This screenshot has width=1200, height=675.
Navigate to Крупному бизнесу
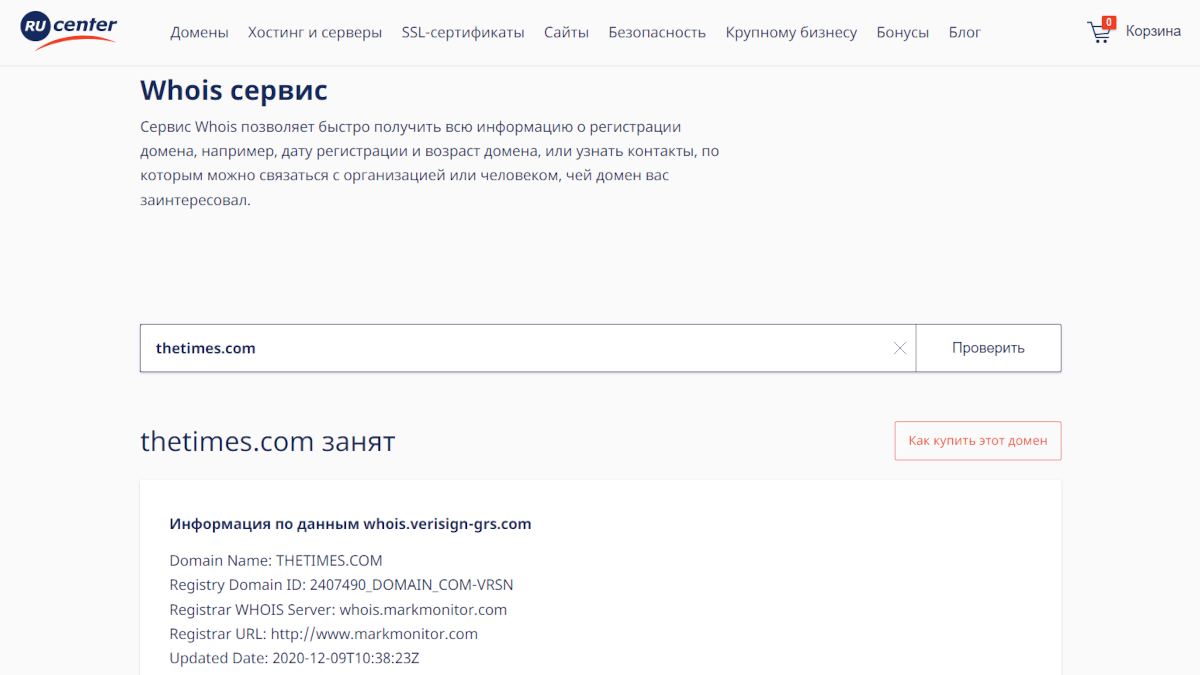(x=791, y=32)
